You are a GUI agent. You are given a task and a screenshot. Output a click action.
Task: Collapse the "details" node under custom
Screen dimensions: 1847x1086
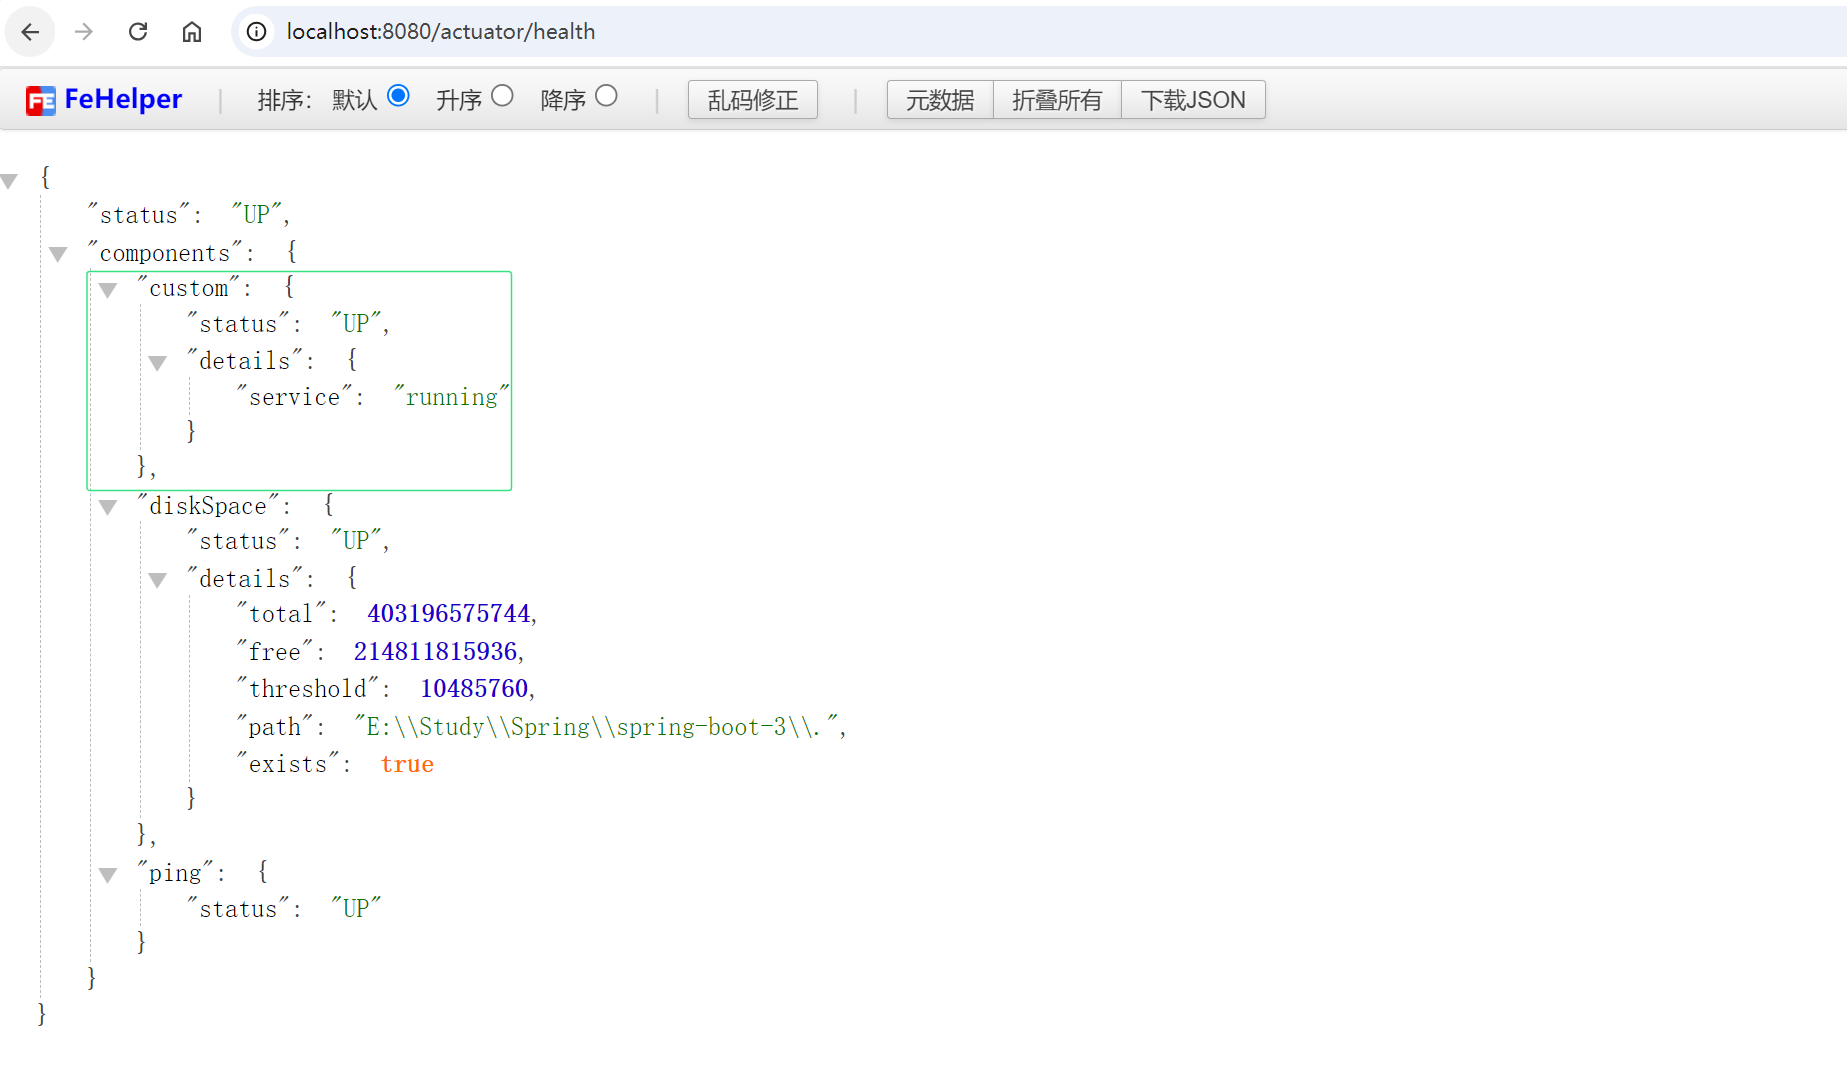[157, 363]
